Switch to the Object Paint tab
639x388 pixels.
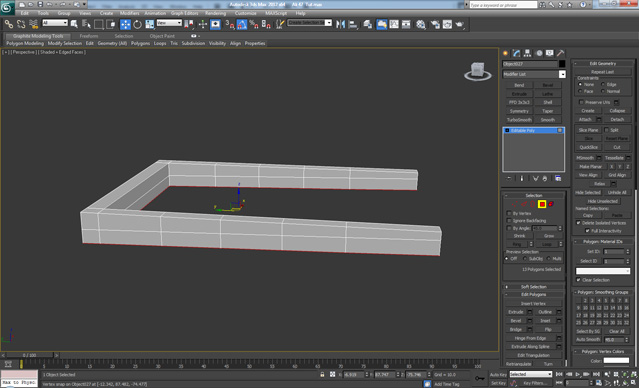162,36
